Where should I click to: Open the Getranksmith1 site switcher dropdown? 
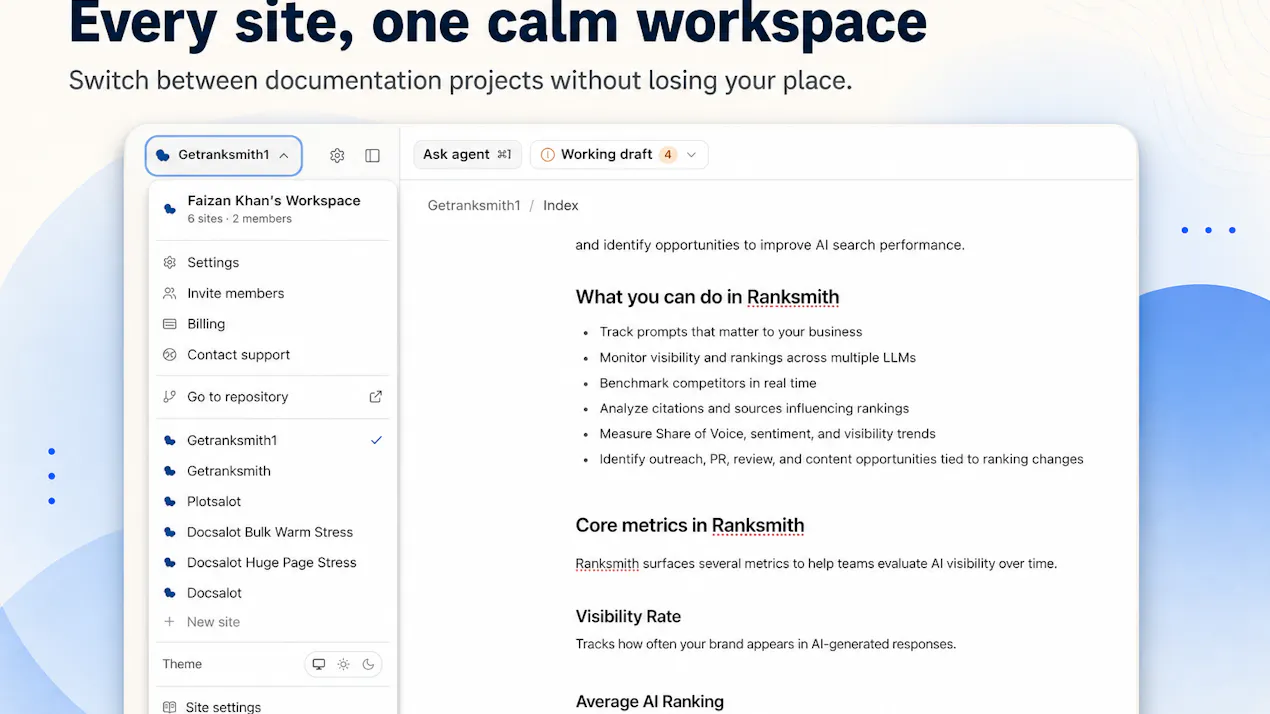pyautogui.click(x=223, y=155)
